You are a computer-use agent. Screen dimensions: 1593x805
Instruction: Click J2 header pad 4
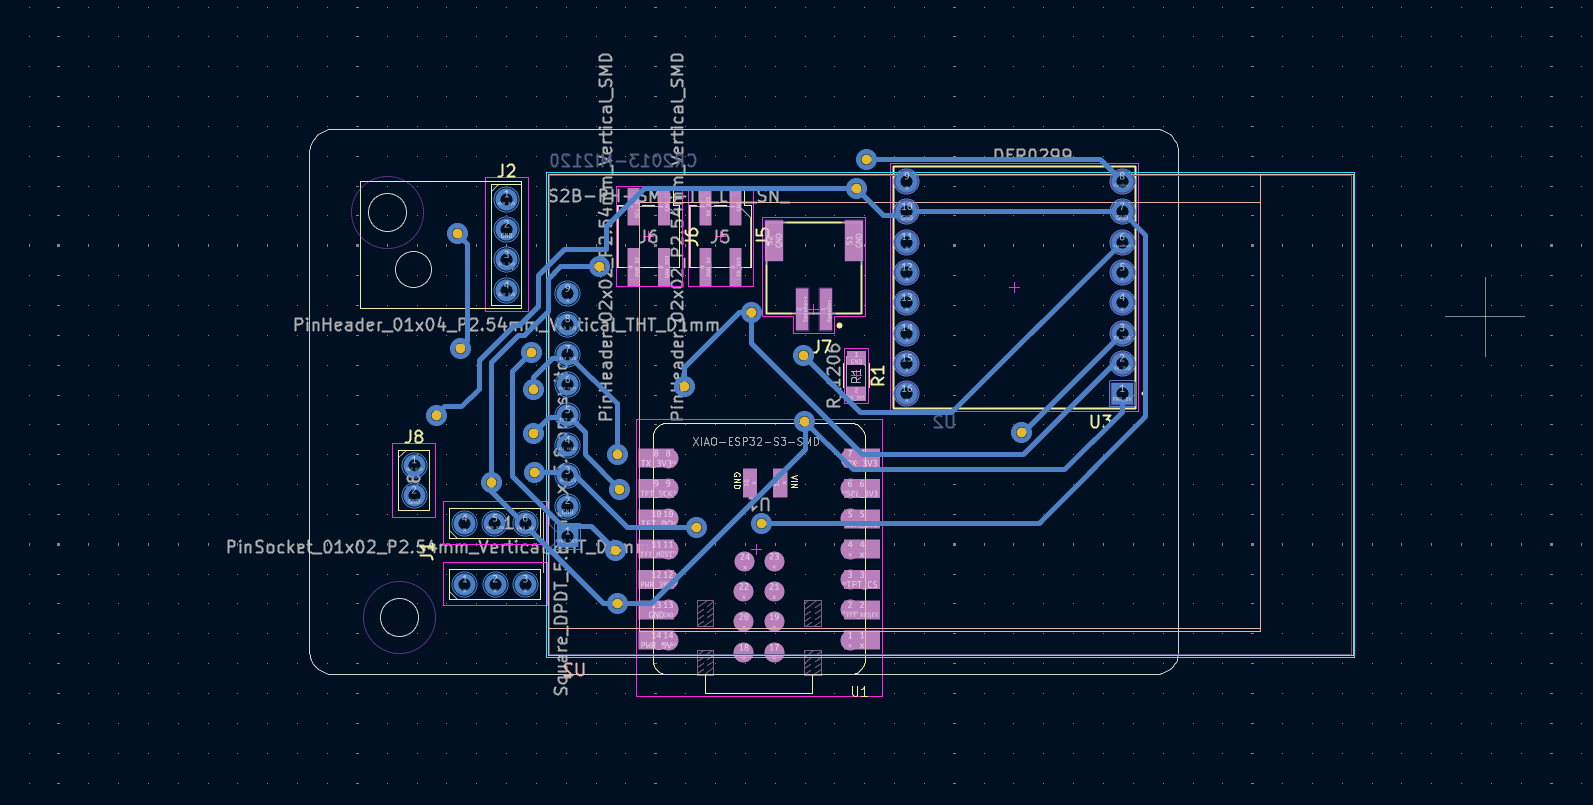click(507, 290)
